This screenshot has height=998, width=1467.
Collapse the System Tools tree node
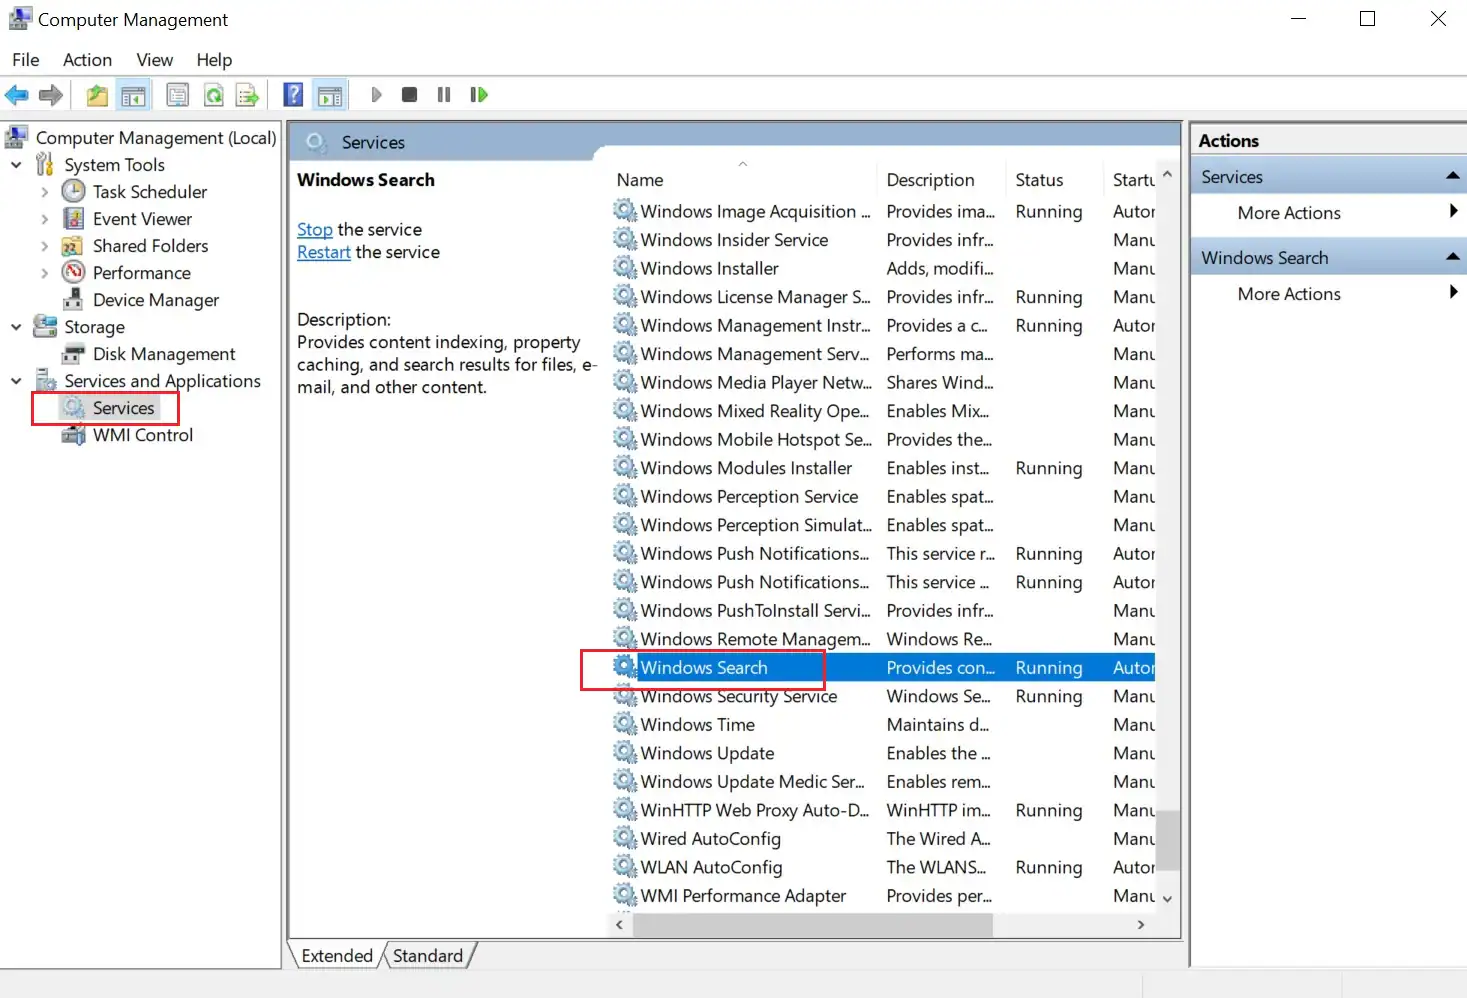click(16, 164)
